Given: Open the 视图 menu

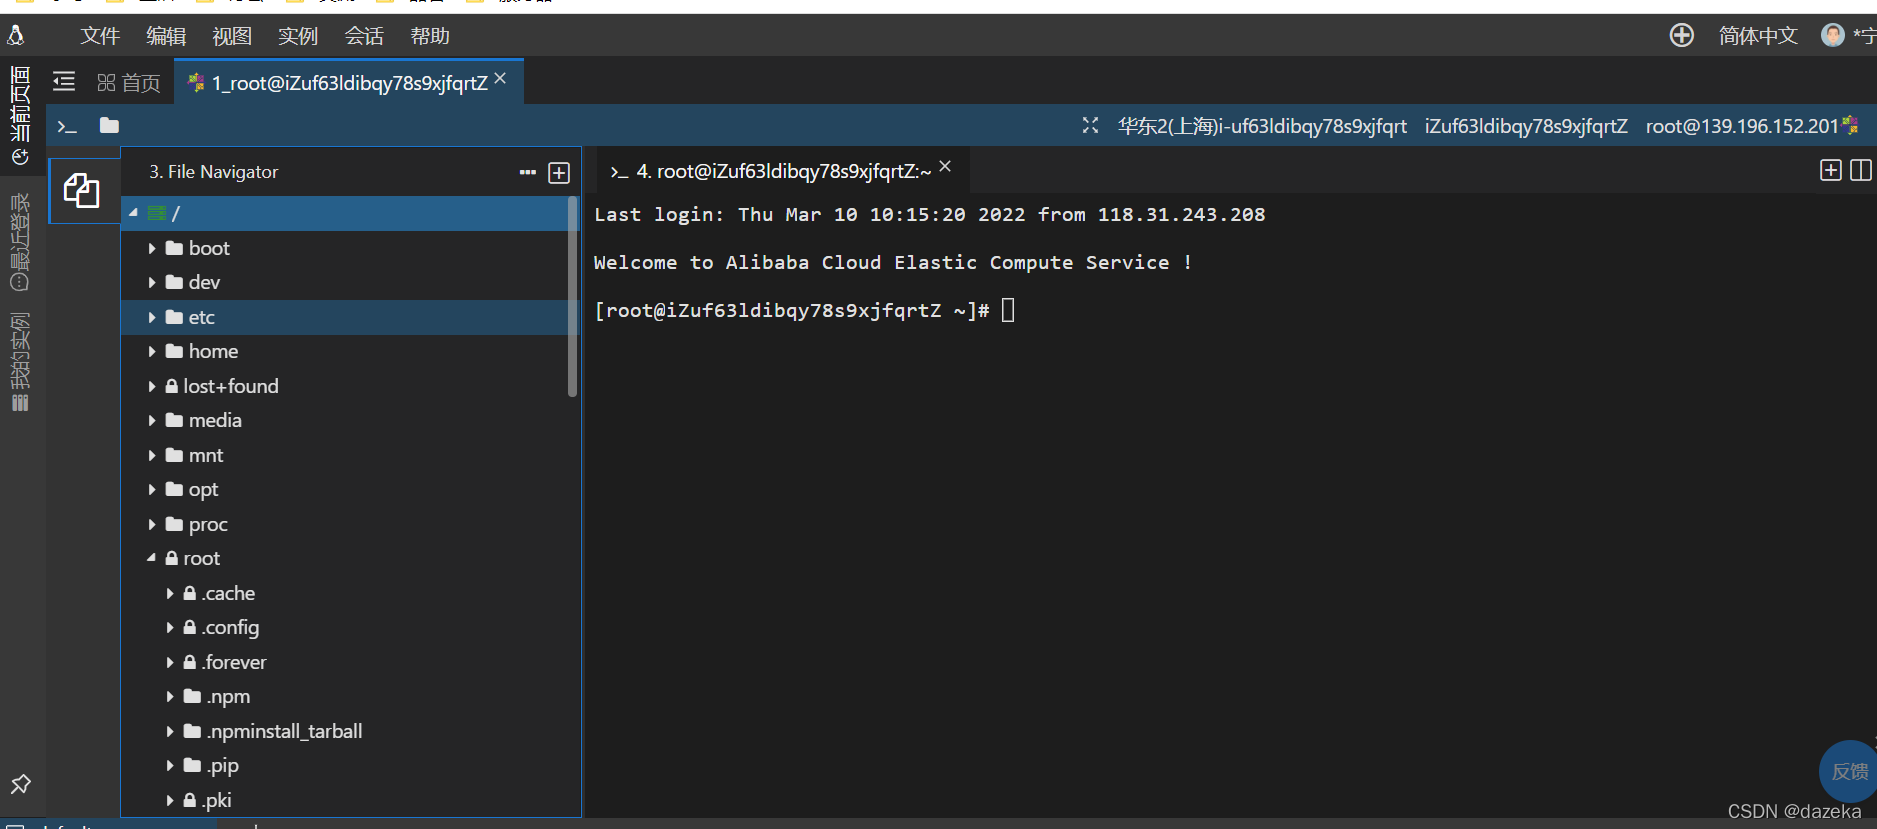Looking at the screenshot, I should click(x=232, y=36).
